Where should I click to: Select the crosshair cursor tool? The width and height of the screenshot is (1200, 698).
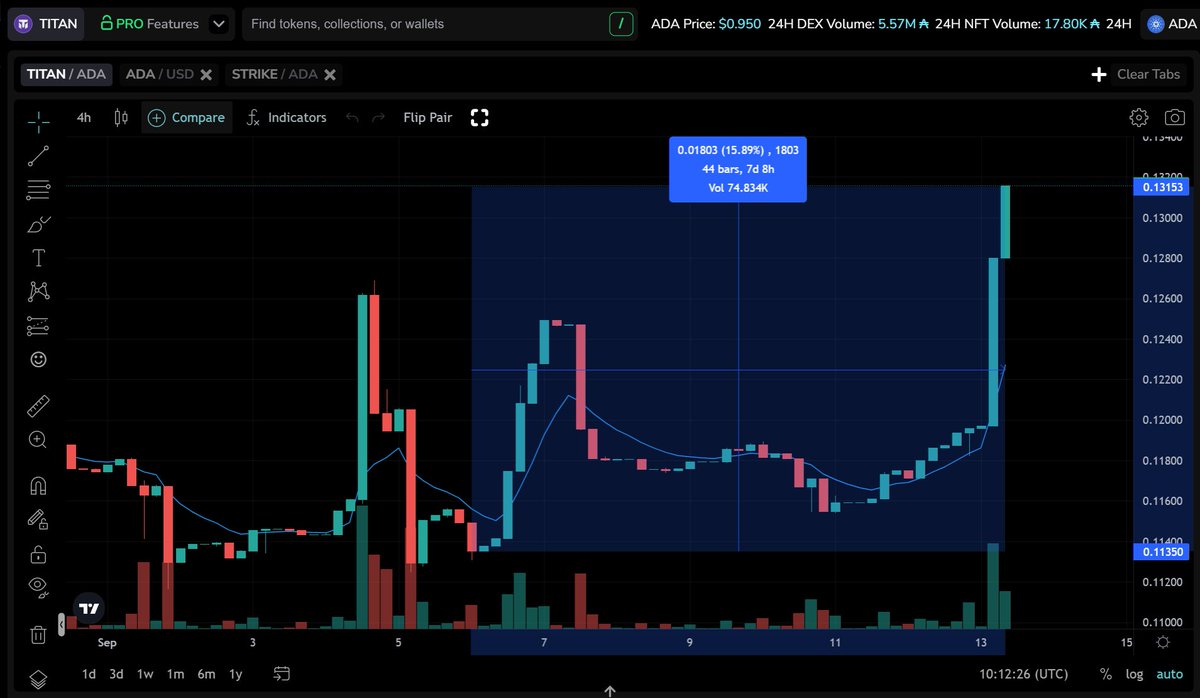click(38, 122)
